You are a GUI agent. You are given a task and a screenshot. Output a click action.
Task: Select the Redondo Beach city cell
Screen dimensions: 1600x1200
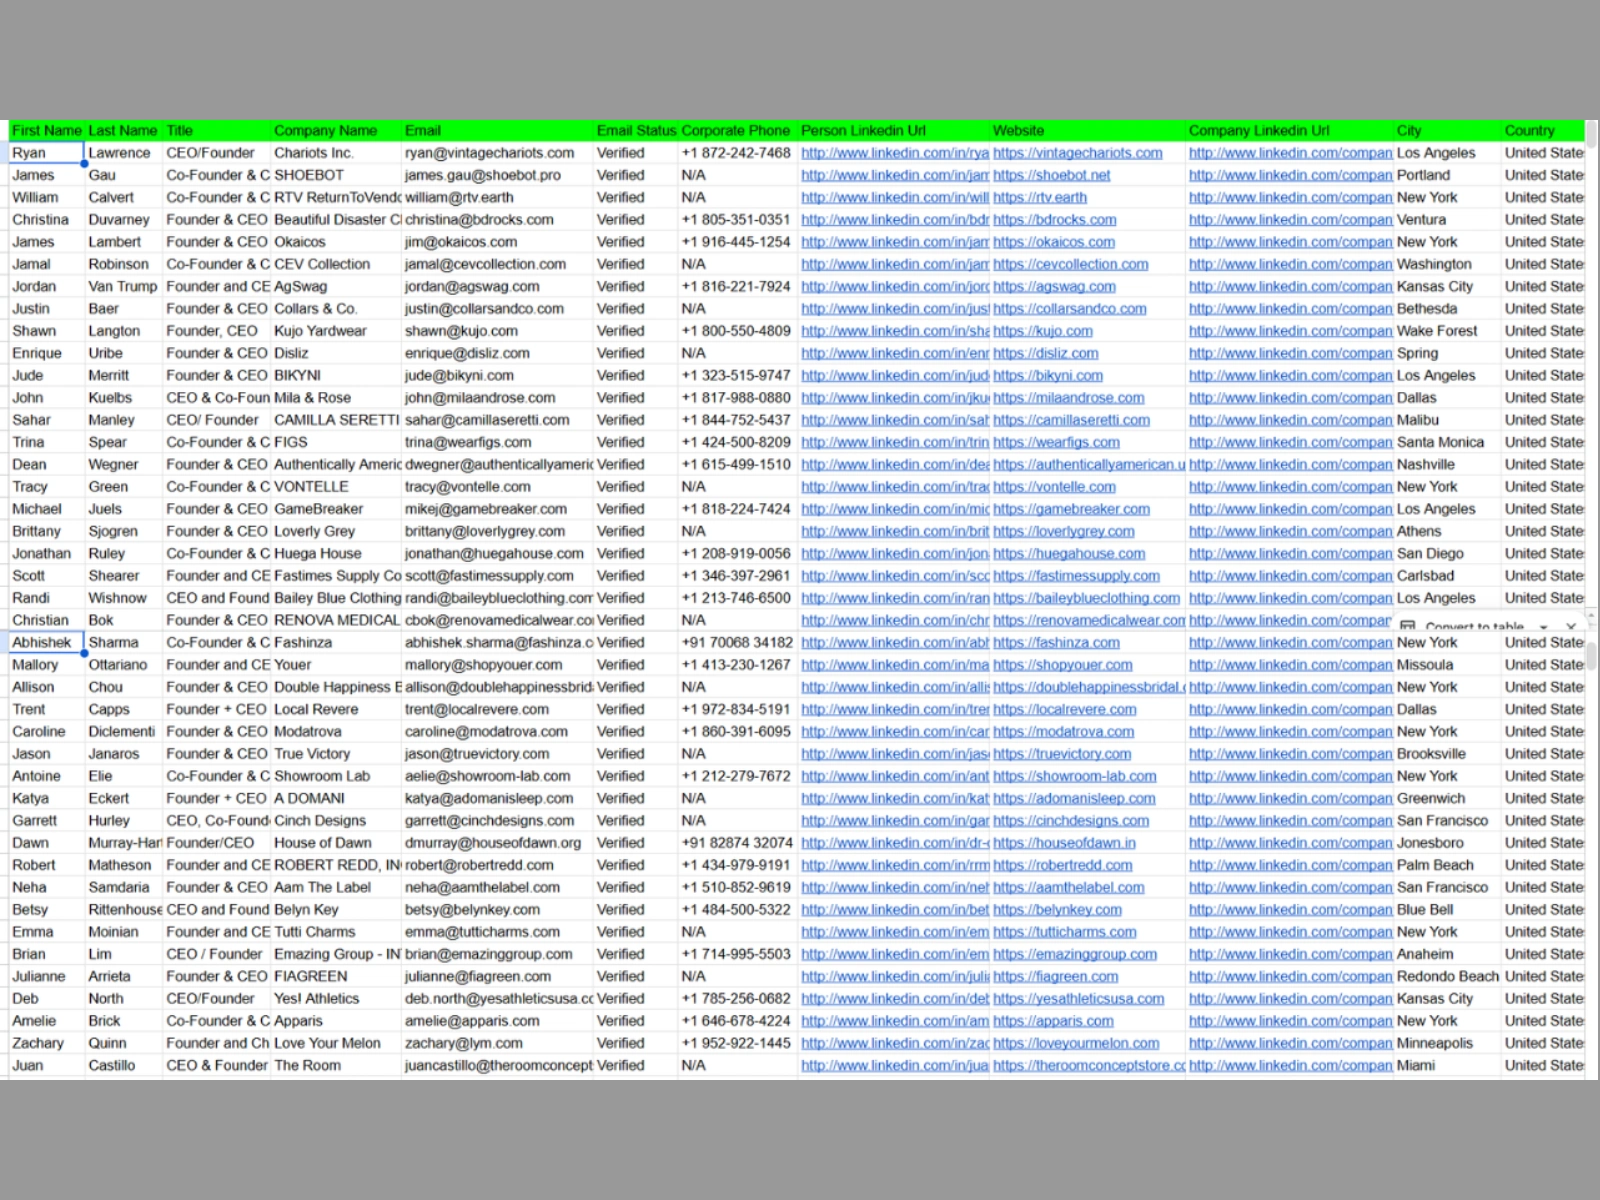pyautogui.click(x=1448, y=977)
